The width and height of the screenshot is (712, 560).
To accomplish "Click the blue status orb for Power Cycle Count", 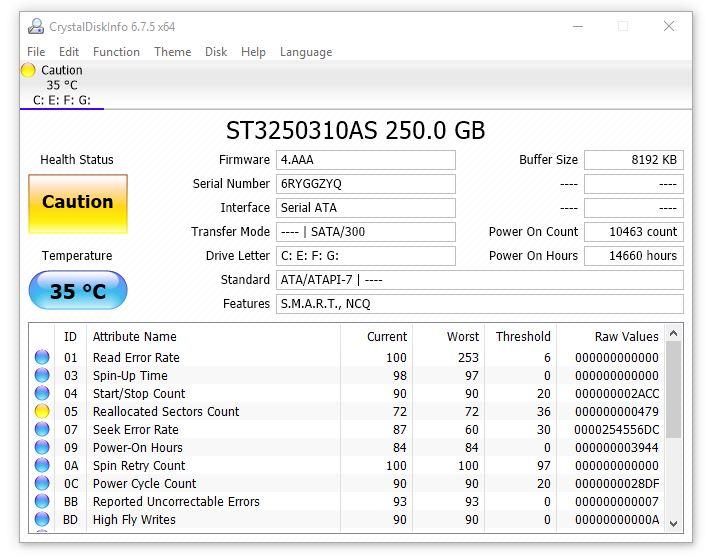I will click(x=42, y=483).
